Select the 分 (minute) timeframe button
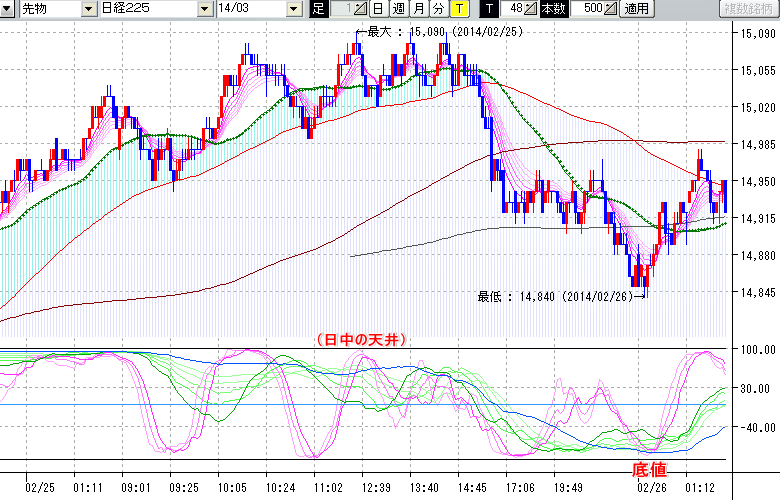 (438, 9)
